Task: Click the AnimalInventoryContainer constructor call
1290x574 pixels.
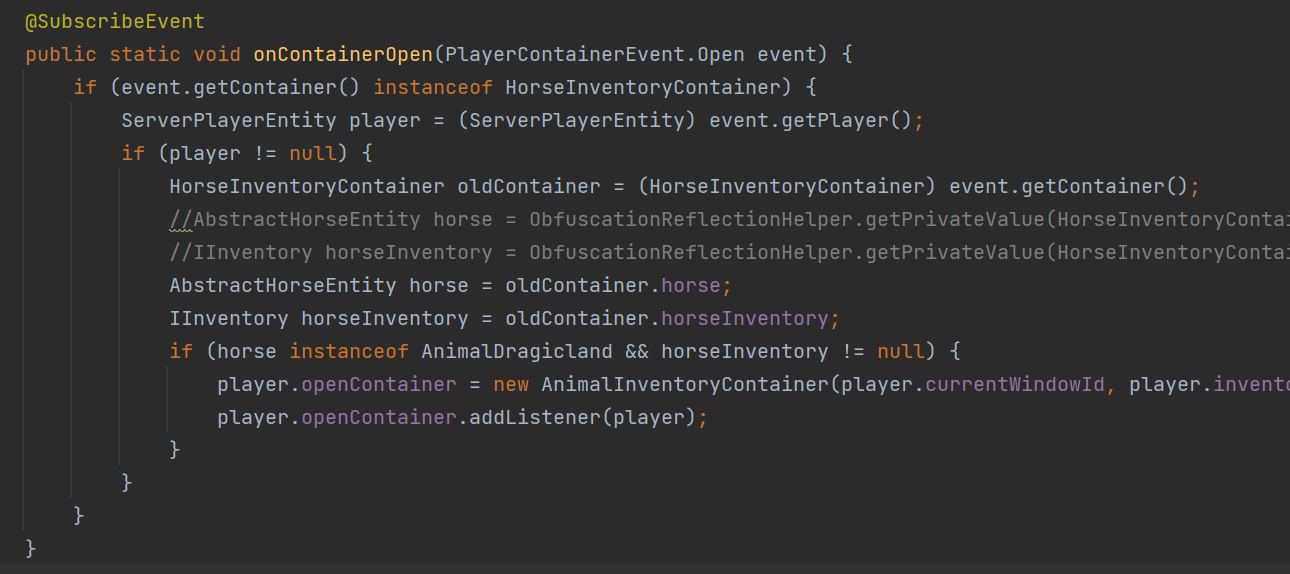Action: pyautogui.click(x=685, y=384)
